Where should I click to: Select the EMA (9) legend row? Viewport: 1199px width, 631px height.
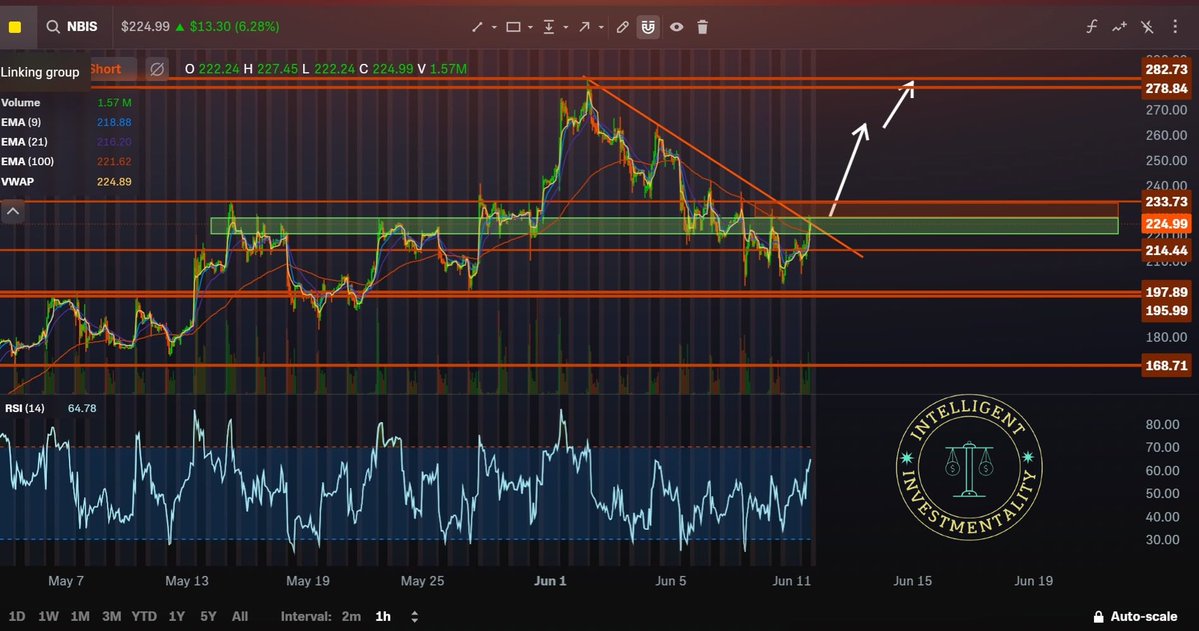pyautogui.click(x=67, y=122)
